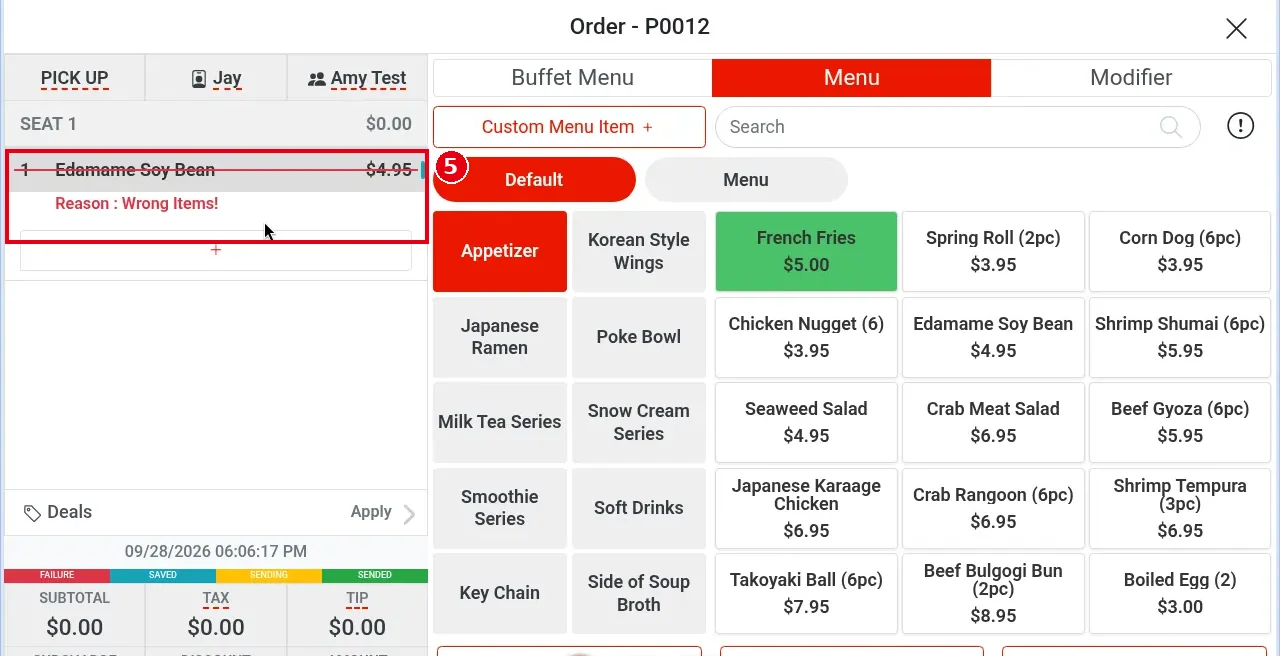This screenshot has height=656, width=1280.
Task: Expand Deals with the Apply chevron
Action: (x=408, y=514)
